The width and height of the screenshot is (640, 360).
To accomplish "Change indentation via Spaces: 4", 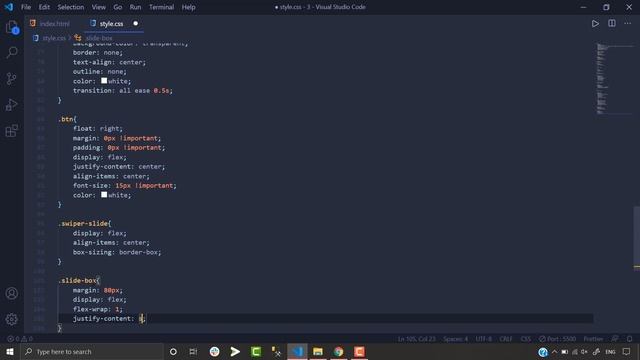I will 456,339.
